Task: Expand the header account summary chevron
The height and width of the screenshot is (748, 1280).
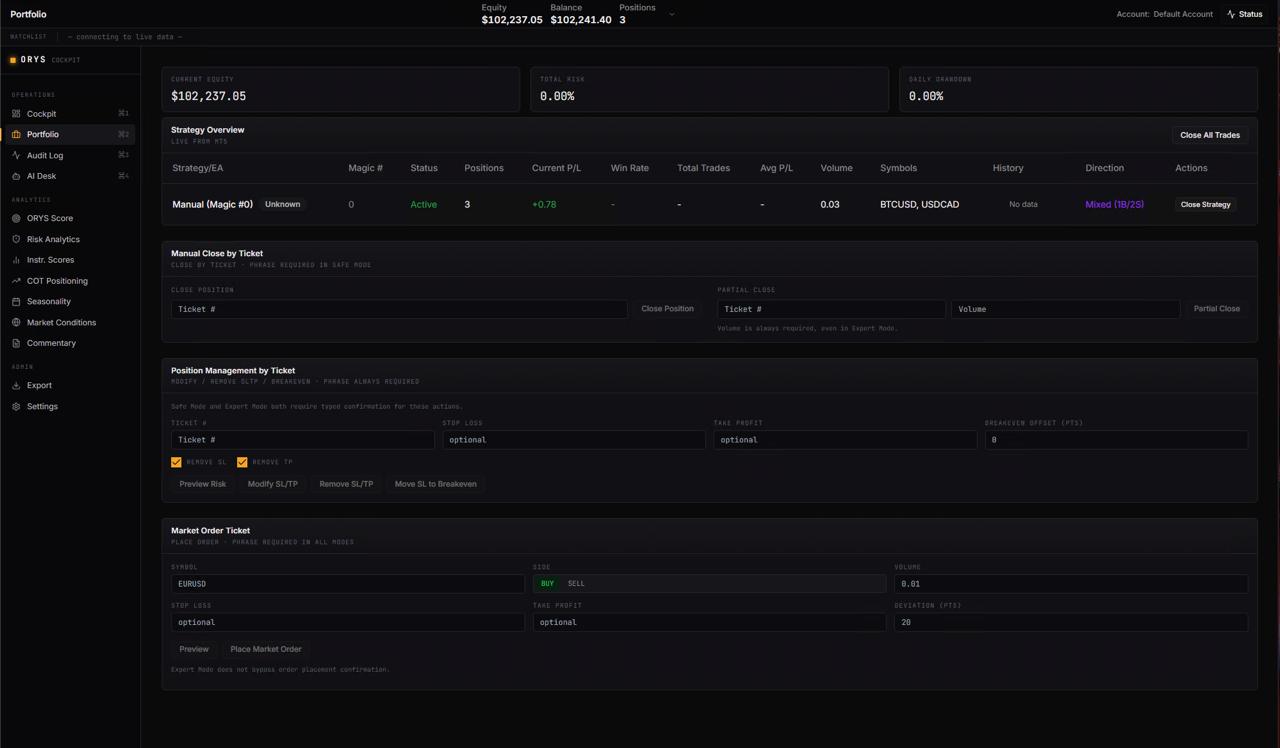Action: click(x=672, y=14)
